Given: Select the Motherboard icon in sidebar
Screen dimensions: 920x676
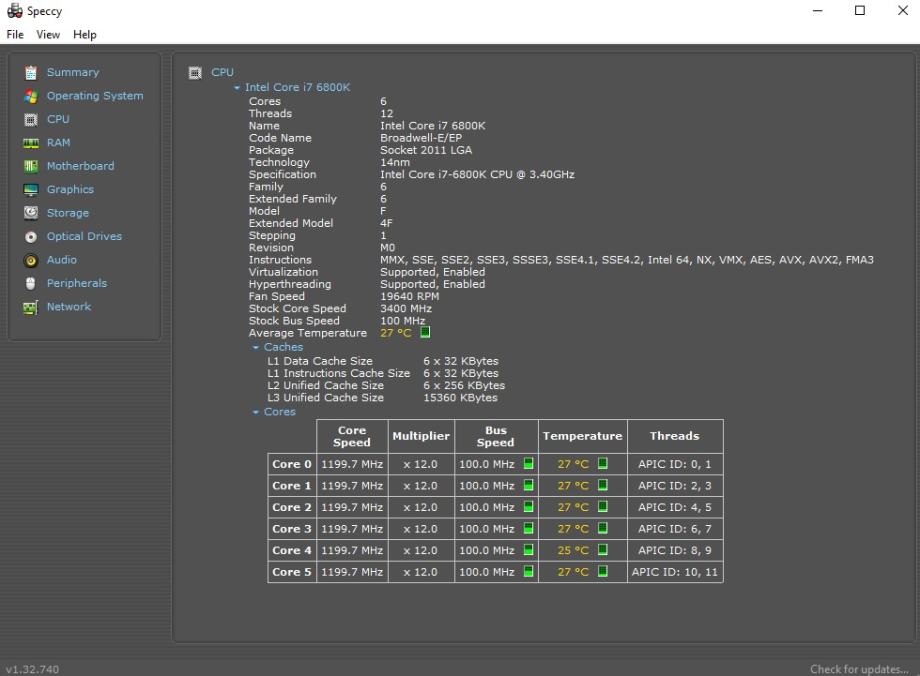Looking at the screenshot, I should (x=31, y=166).
